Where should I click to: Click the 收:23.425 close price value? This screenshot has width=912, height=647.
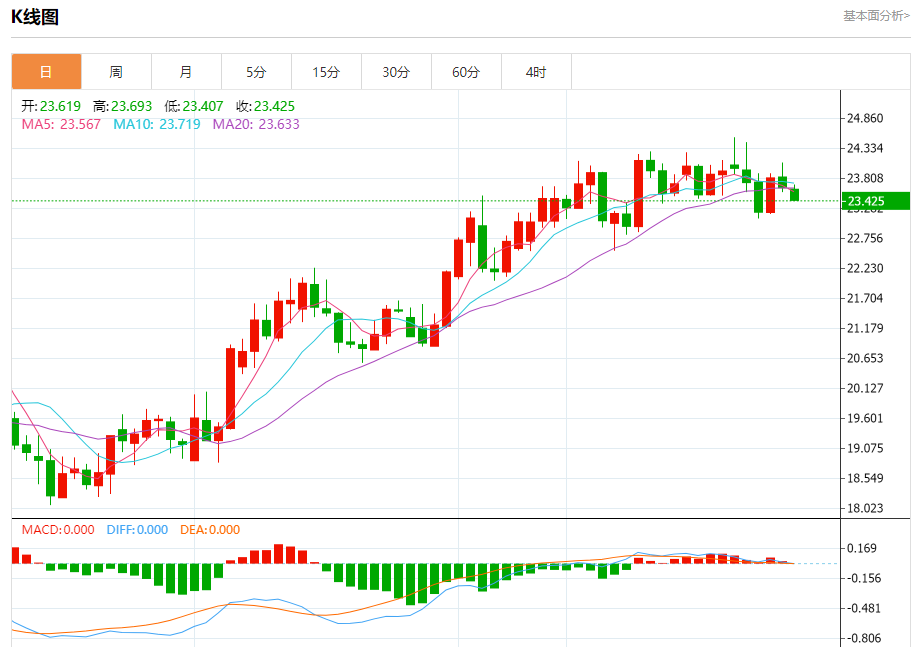pyautogui.click(x=265, y=106)
